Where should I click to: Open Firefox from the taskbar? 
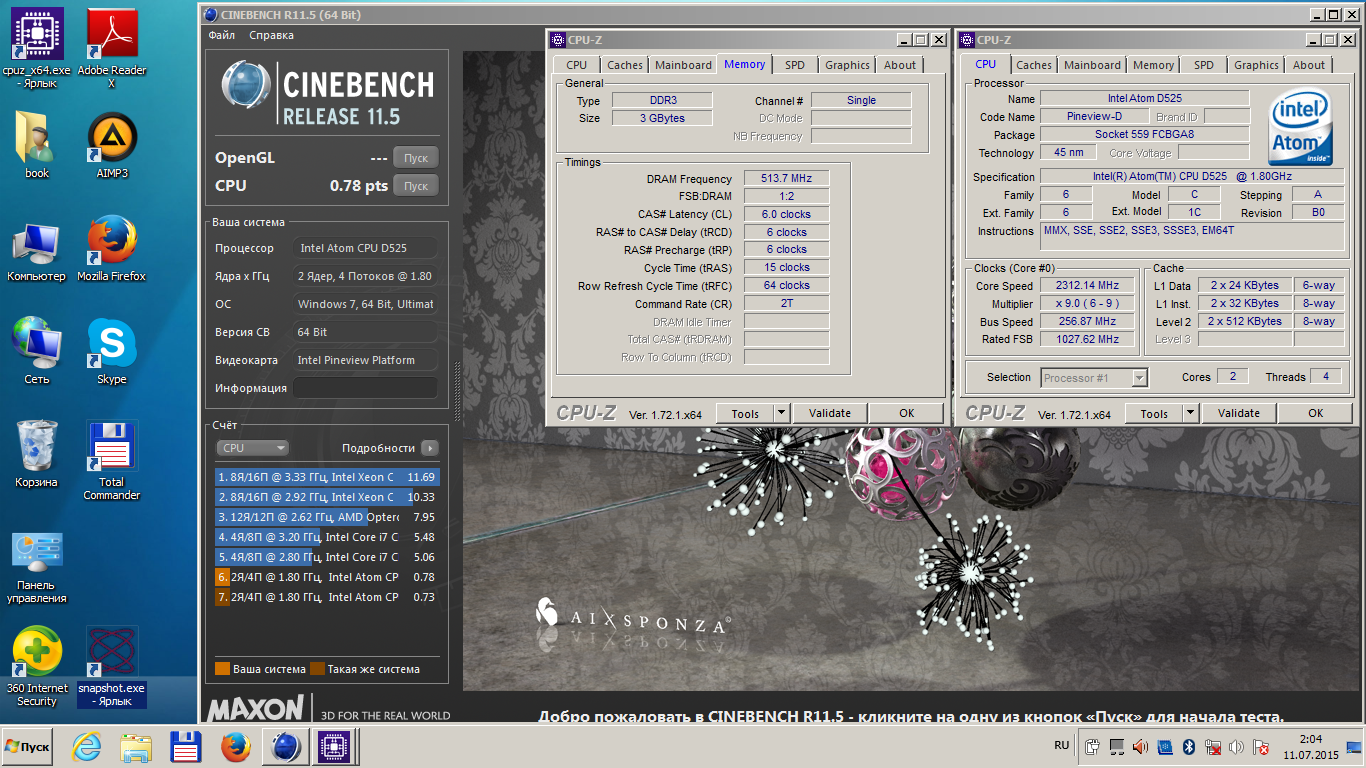[x=236, y=747]
